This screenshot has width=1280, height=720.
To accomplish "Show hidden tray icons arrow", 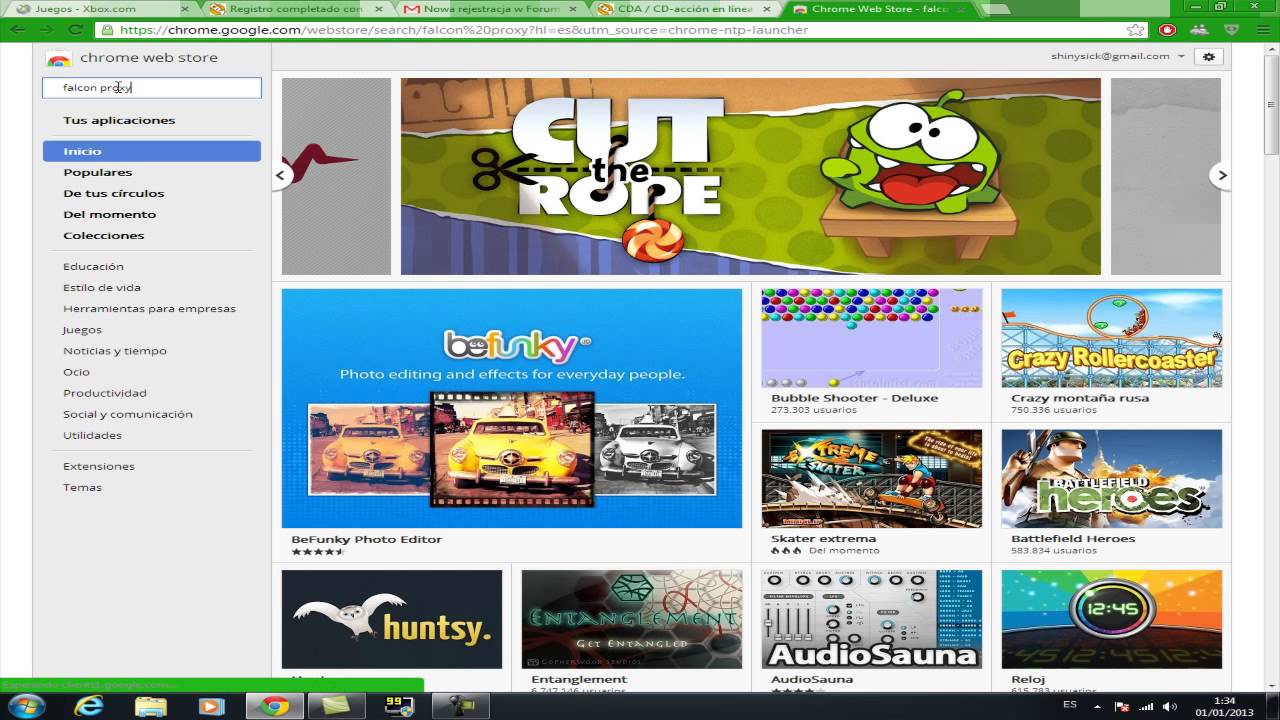I will pos(1099,706).
